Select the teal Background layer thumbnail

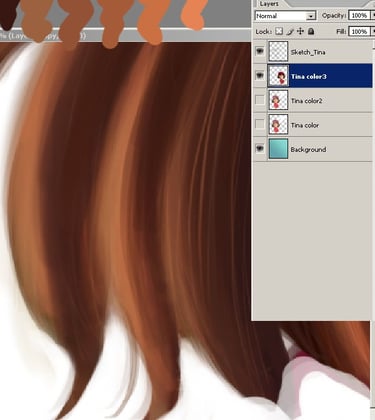point(278,149)
